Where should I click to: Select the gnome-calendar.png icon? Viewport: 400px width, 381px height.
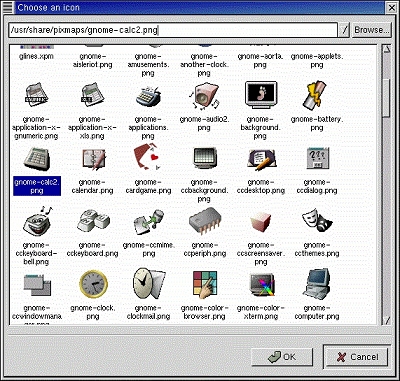[x=94, y=160]
